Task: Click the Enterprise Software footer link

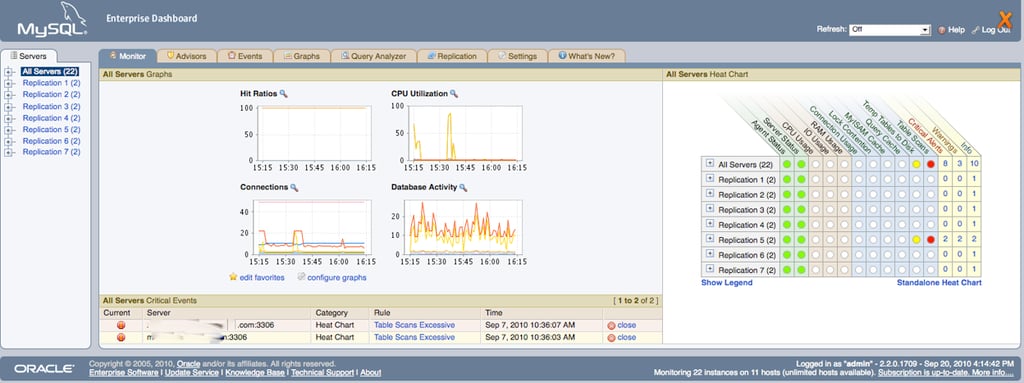Action: click(123, 373)
